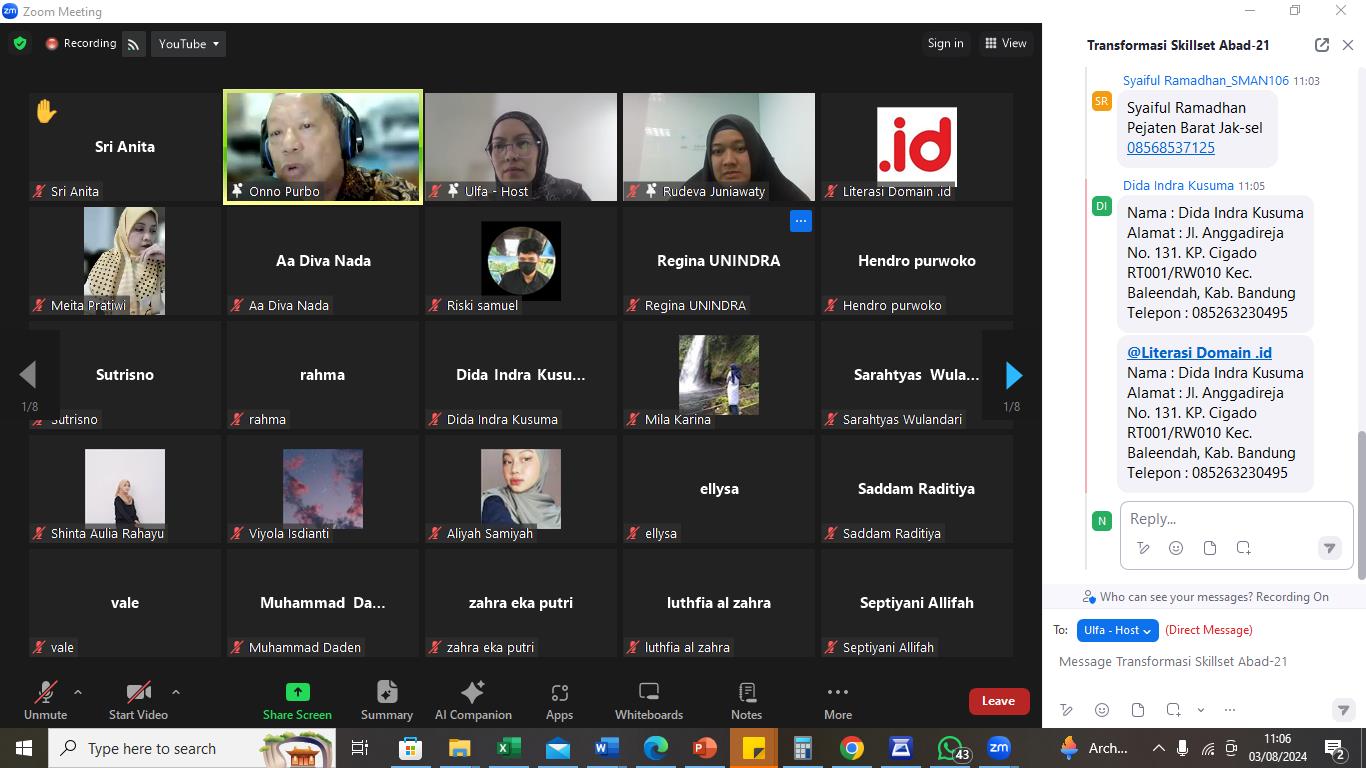The height and width of the screenshot is (768, 1366).
Task: Open the meeting Summary
Action: point(387,700)
